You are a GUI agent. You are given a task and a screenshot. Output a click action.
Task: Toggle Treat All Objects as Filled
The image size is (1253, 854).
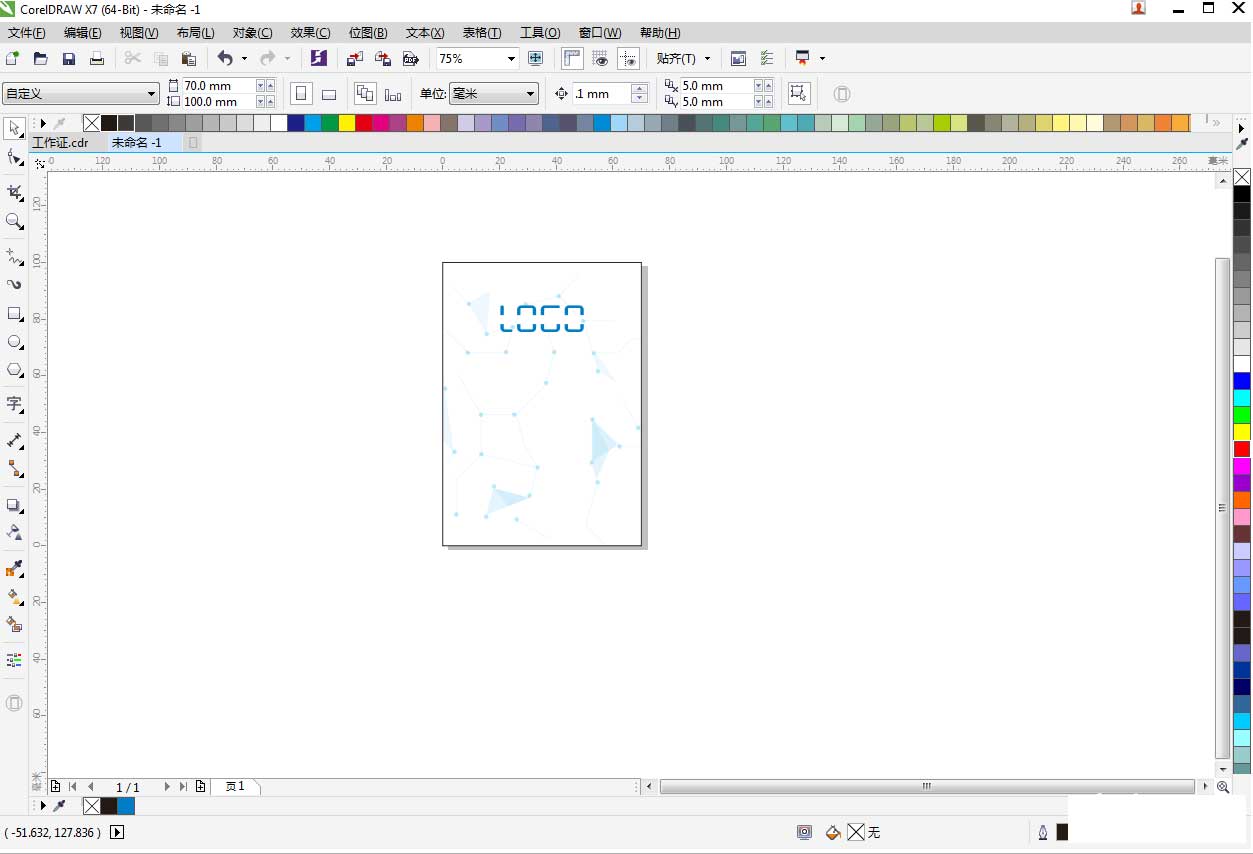tap(798, 94)
